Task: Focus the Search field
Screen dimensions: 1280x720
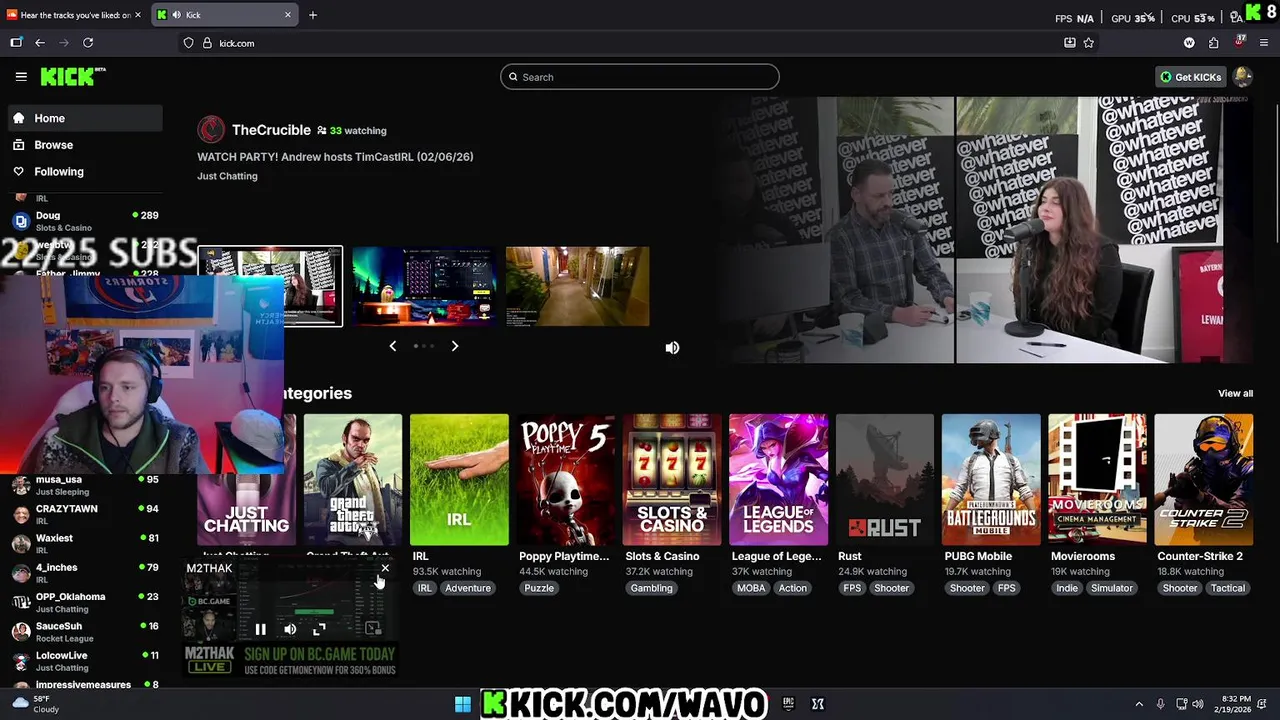Action: pos(640,77)
